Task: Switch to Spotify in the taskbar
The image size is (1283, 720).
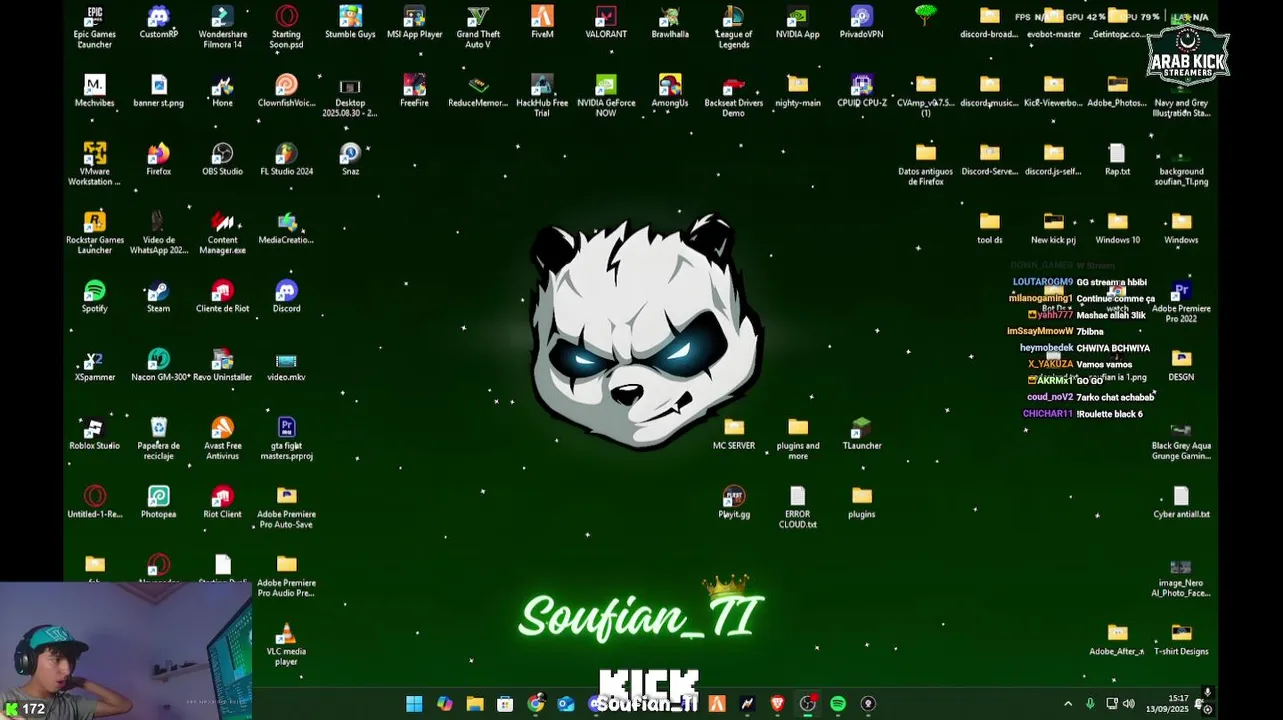Action: (838, 704)
